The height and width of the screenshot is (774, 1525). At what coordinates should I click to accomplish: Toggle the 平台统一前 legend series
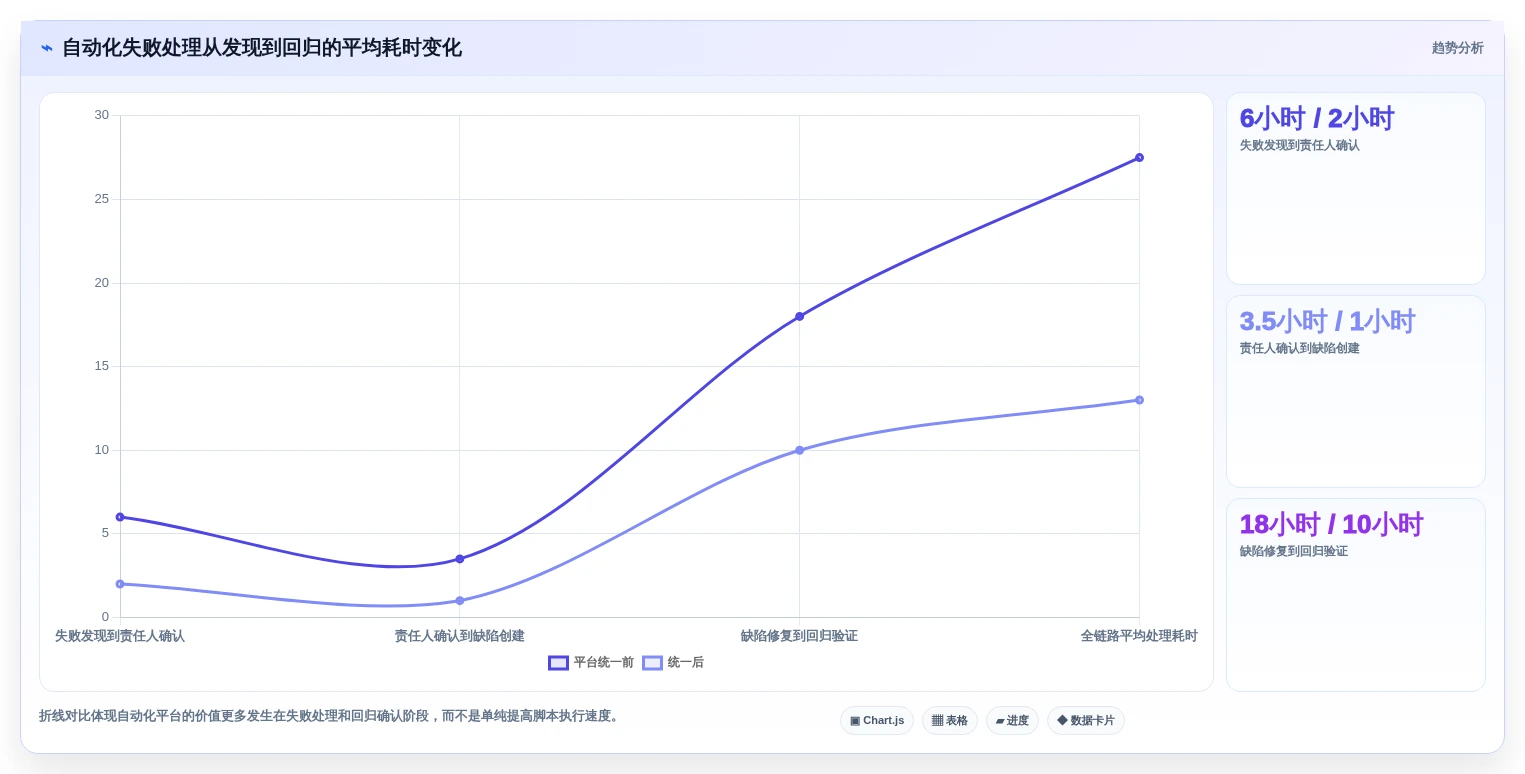click(591, 663)
